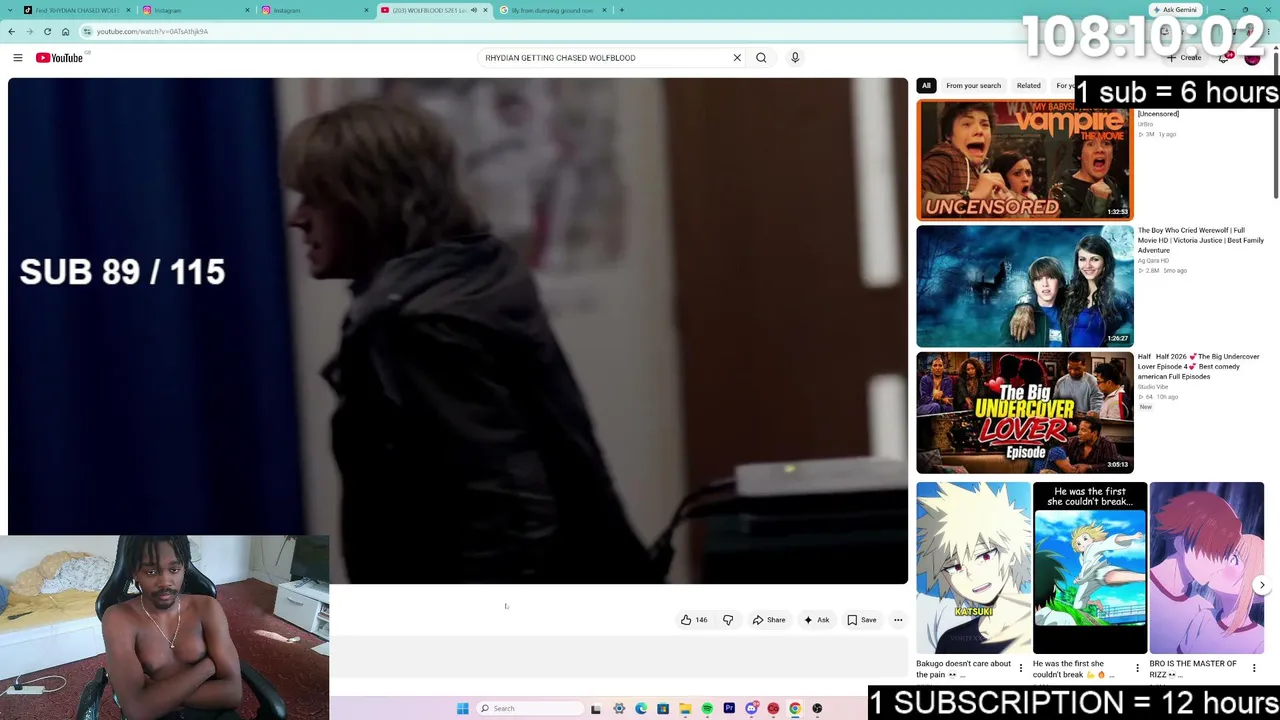Open Discord from the taskbar
Image resolution: width=1280 pixels, height=720 pixels.
(751, 709)
